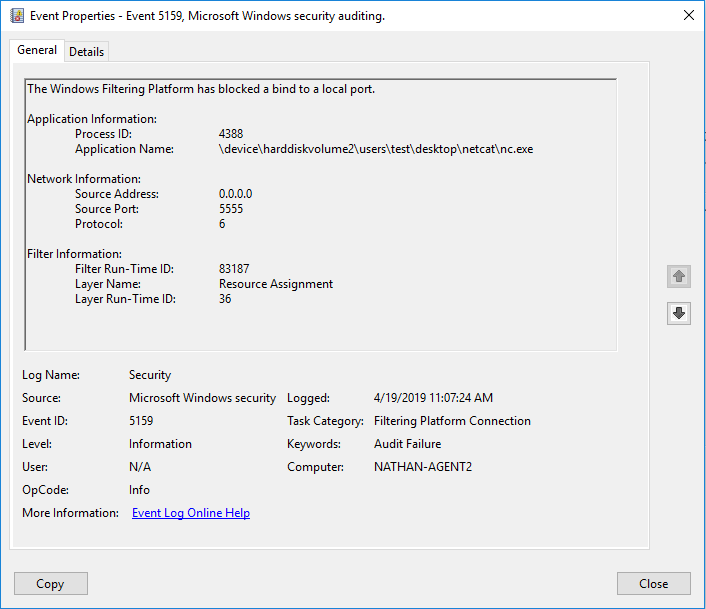
Task: Select the General tab
Action: [x=37, y=50]
